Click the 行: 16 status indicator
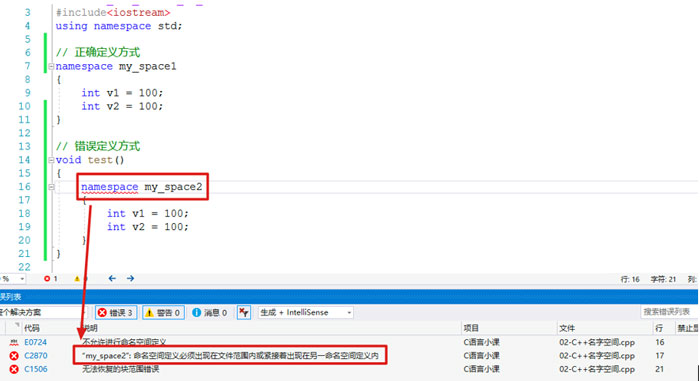Screen dimensions: 700x381 point(630,279)
